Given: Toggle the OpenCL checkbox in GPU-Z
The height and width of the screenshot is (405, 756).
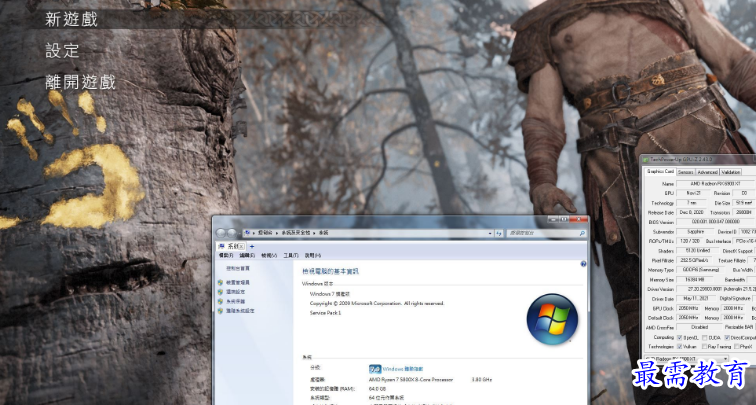Looking at the screenshot, I should pyautogui.click(x=680, y=338).
